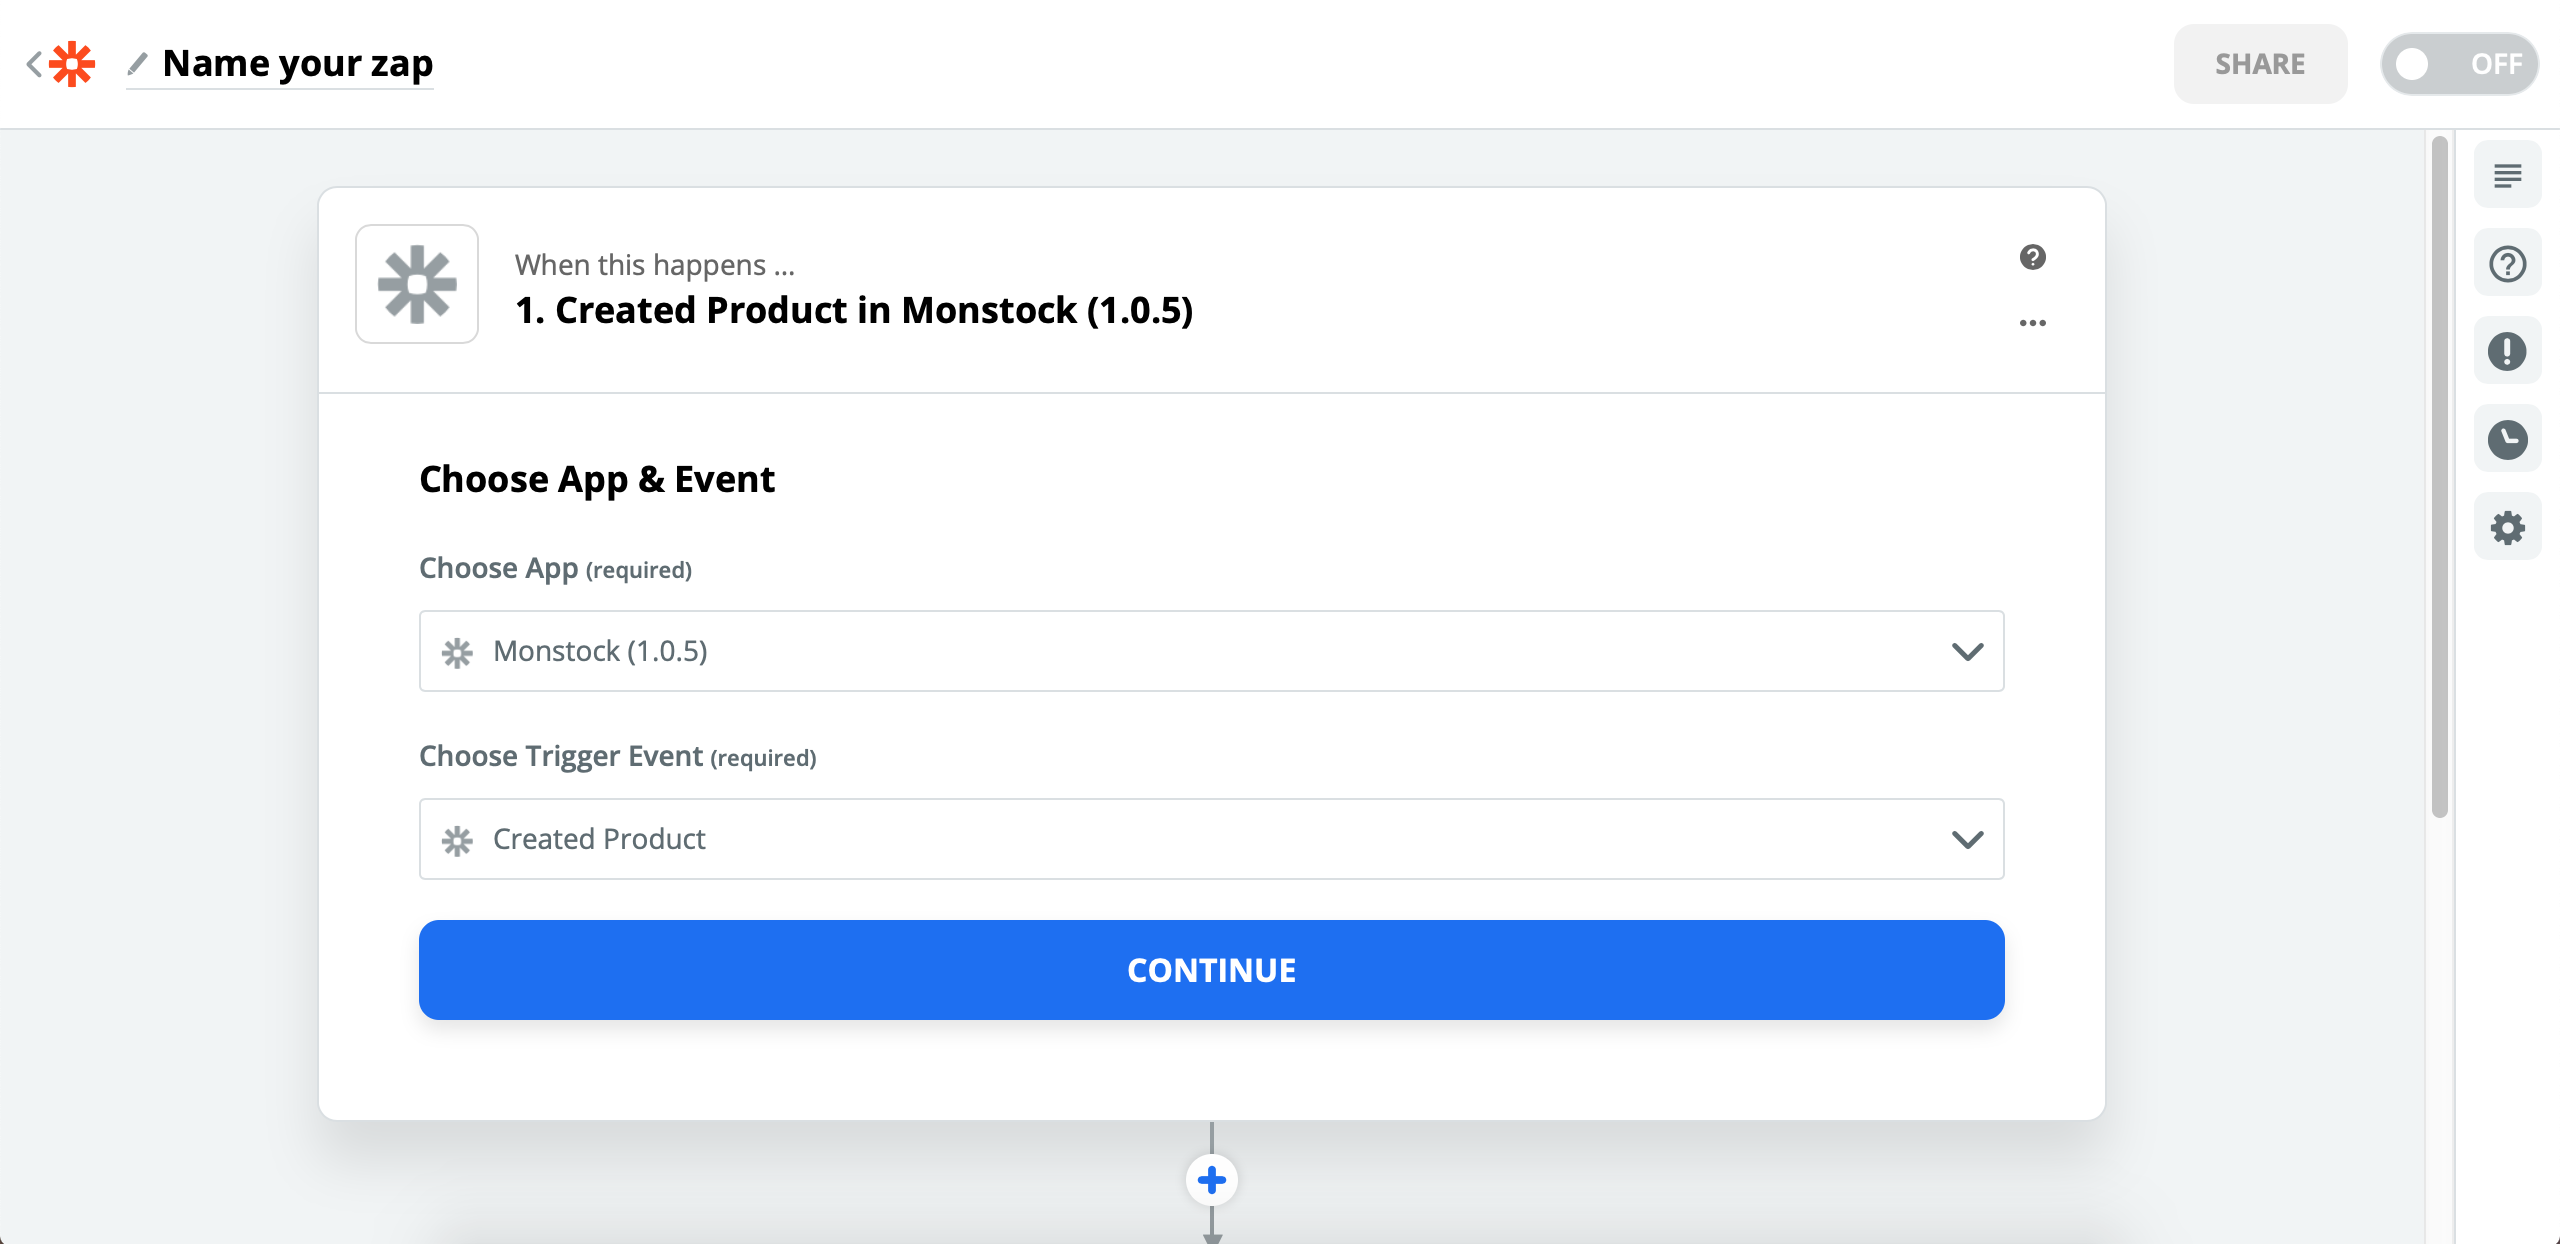Click the Monstock trigger app icon tile

click(417, 284)
